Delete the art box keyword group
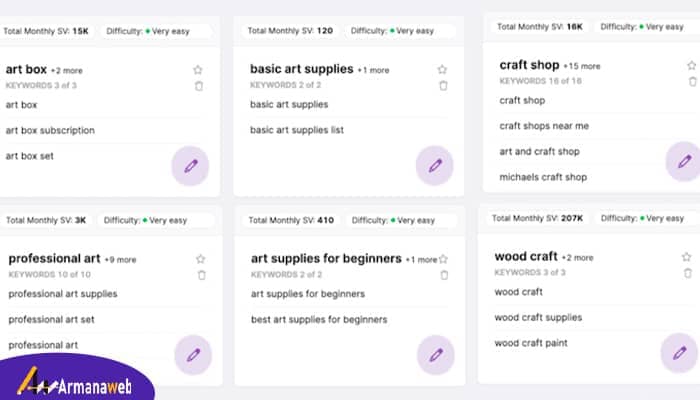This screenshot has width=700, height=400. (x=199, y=86)
